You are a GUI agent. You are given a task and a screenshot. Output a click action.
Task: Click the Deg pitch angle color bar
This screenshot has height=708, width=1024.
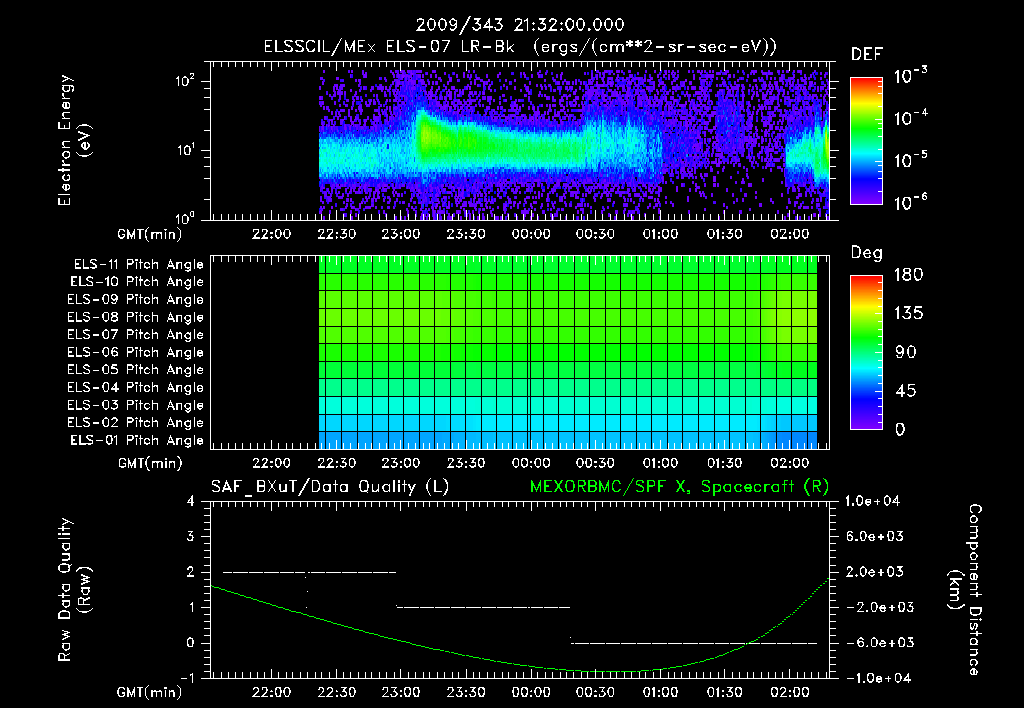(x=866, y=353)
